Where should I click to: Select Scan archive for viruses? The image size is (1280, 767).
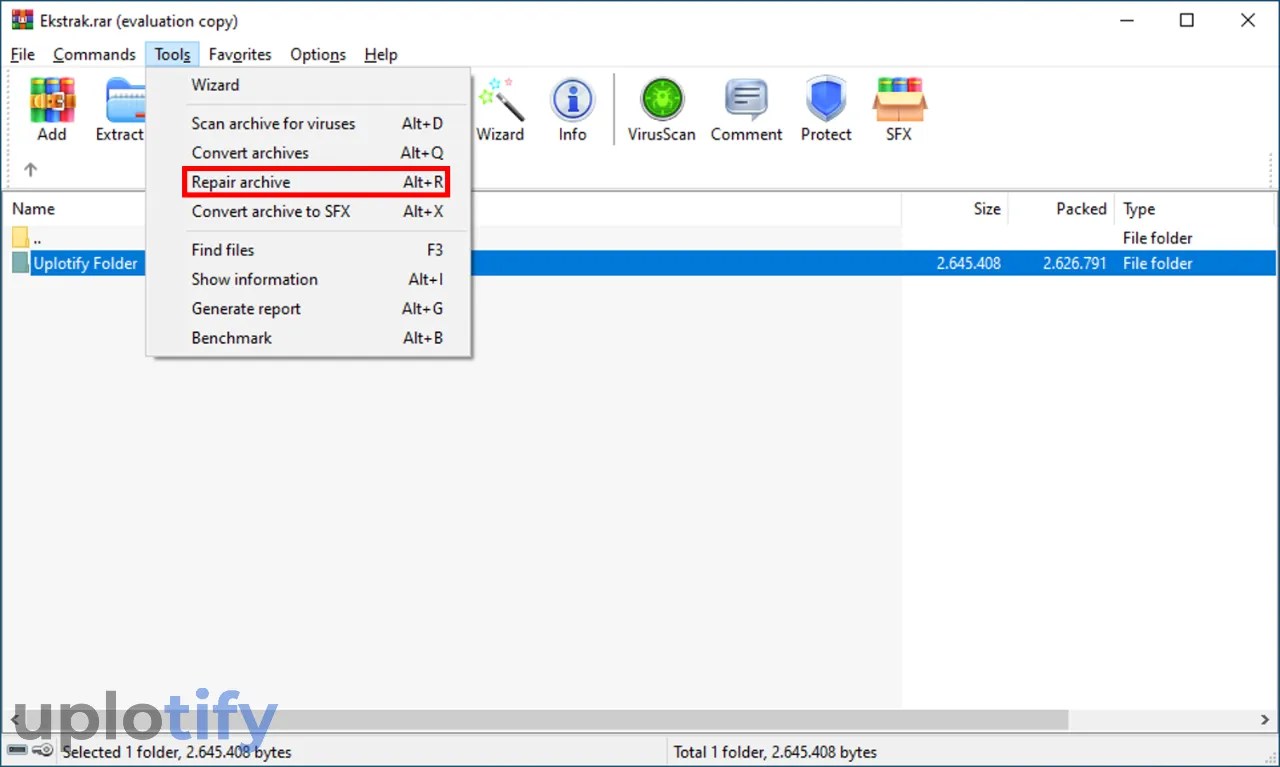308,124
